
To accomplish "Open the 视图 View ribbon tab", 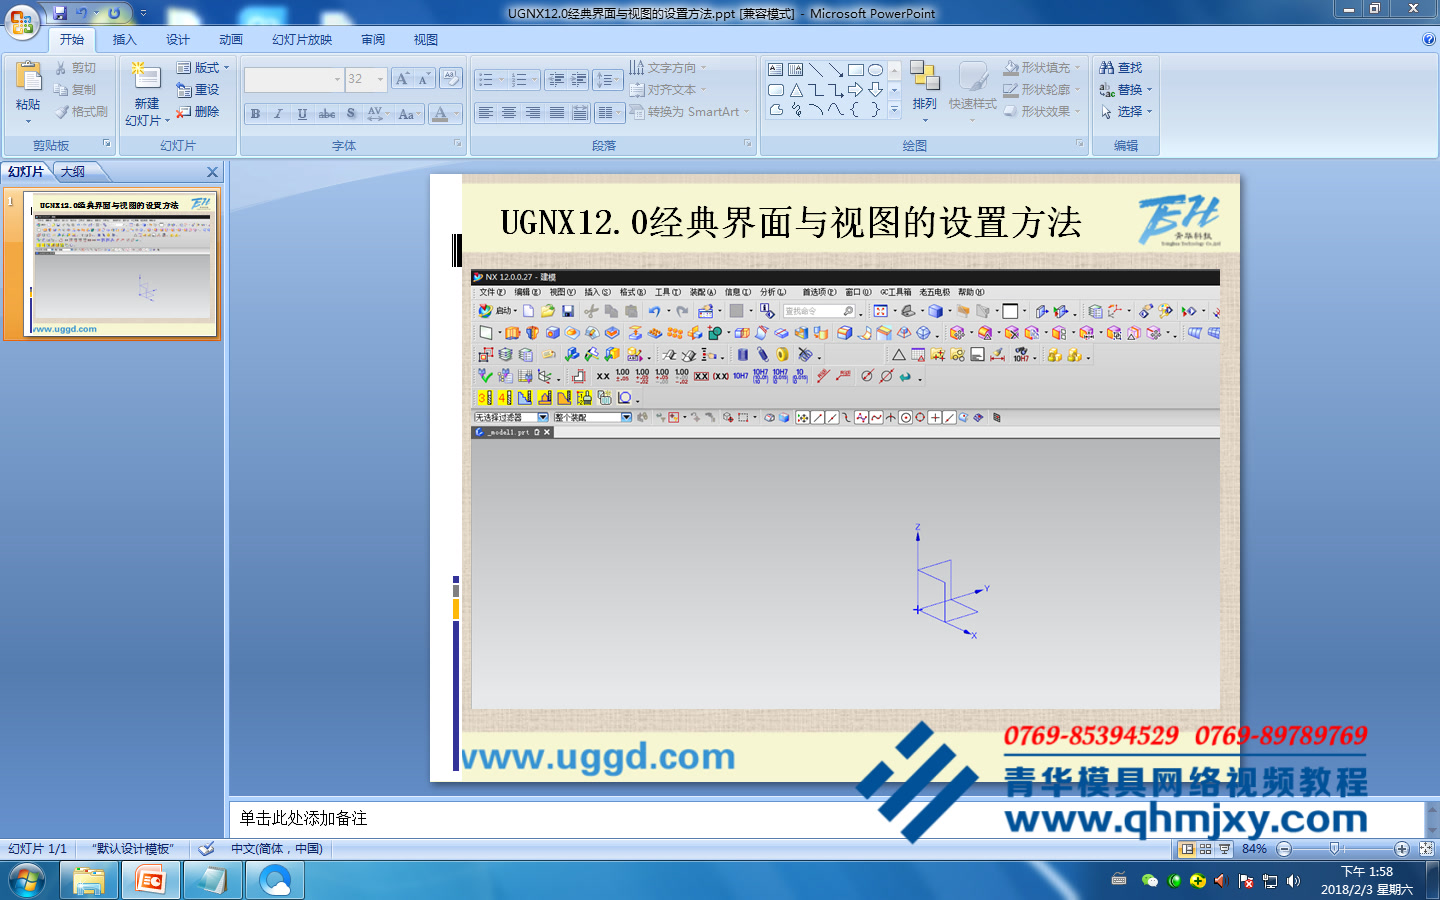I will pyautogui.click(x=426, y=40).
